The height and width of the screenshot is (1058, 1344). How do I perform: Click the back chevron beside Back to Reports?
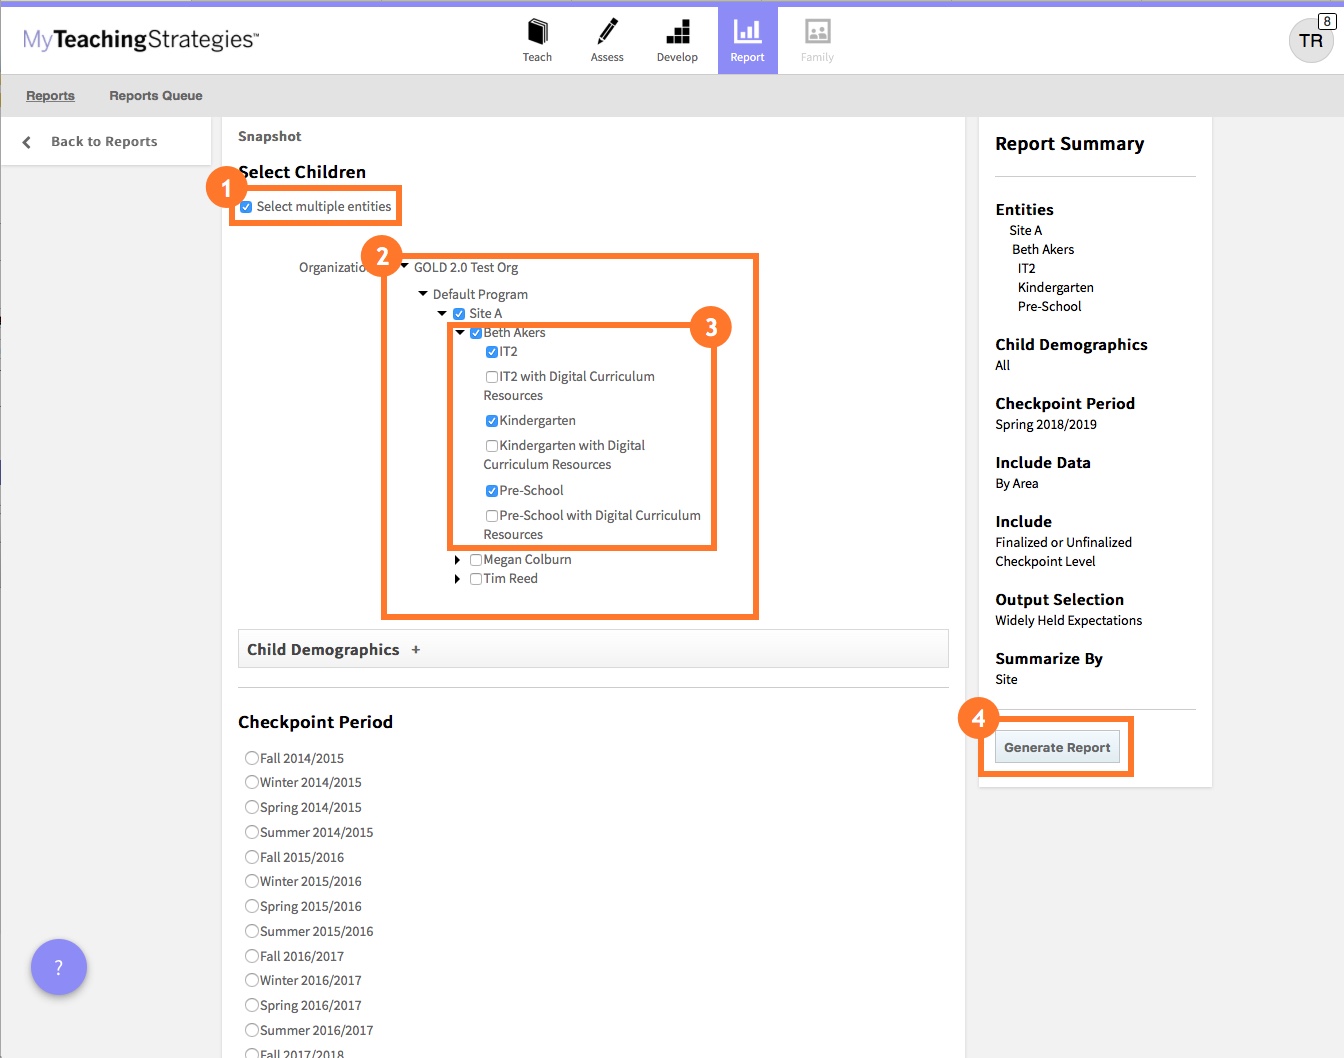27,141
